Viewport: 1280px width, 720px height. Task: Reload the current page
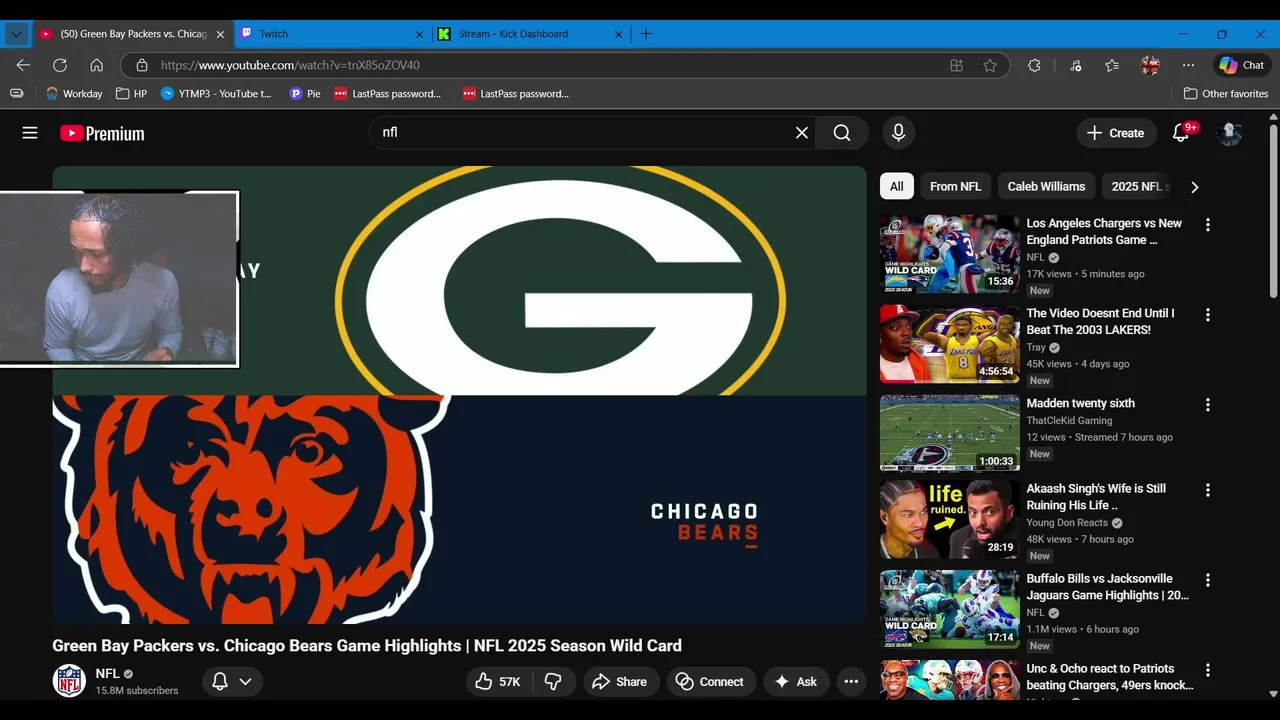60,65
